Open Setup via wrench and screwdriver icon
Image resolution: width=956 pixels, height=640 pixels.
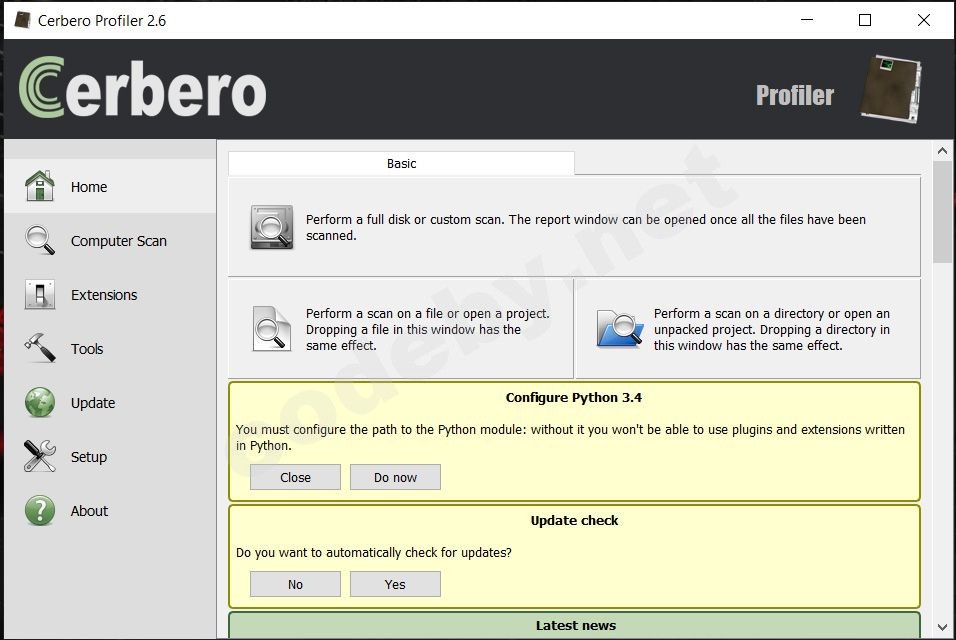tap(40, 456)
